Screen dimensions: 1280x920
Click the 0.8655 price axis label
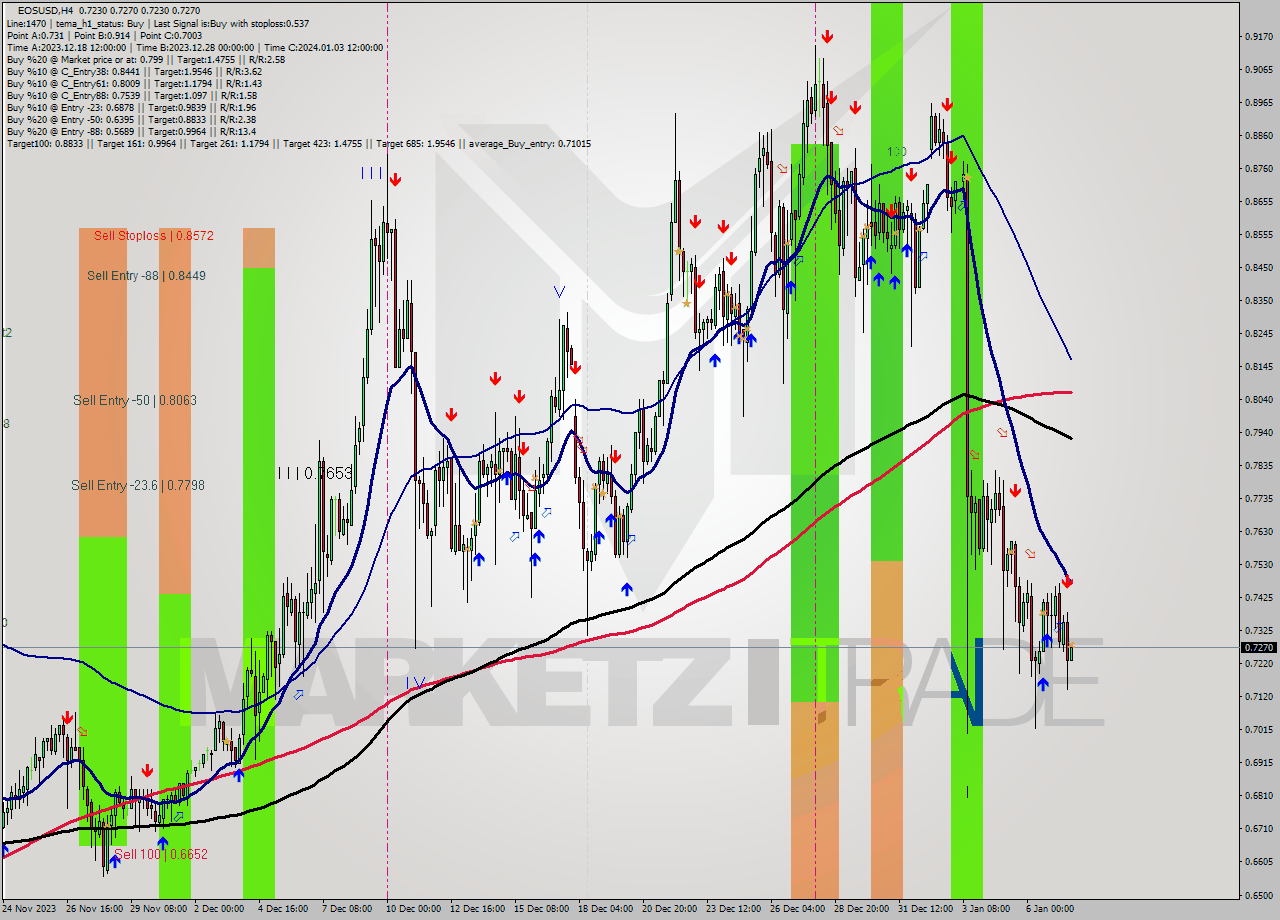[1258, 202]
